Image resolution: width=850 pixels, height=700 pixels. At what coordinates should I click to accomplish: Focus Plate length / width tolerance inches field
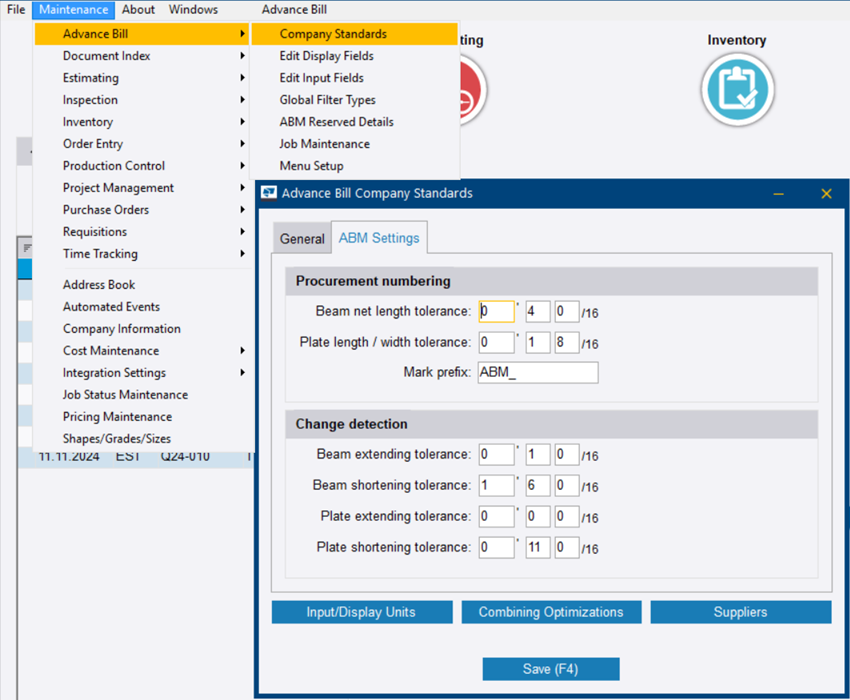pyautogui.click(x=538, y=342)
